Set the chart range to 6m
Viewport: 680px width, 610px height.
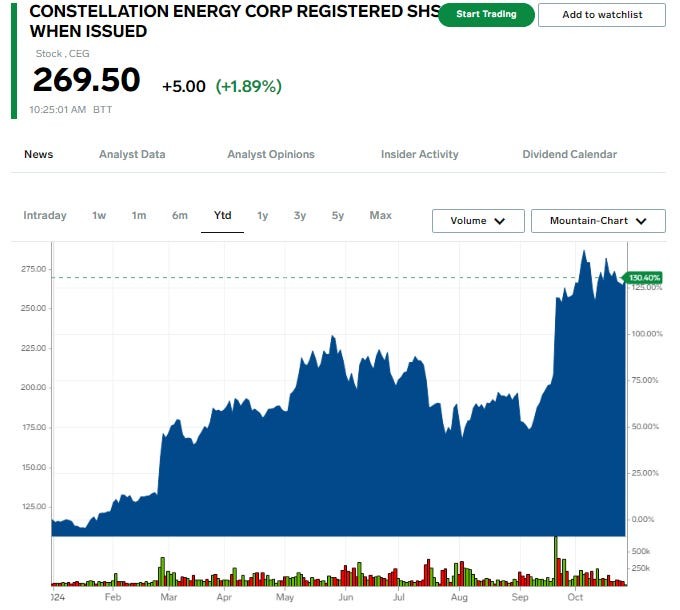coord(180,215)
